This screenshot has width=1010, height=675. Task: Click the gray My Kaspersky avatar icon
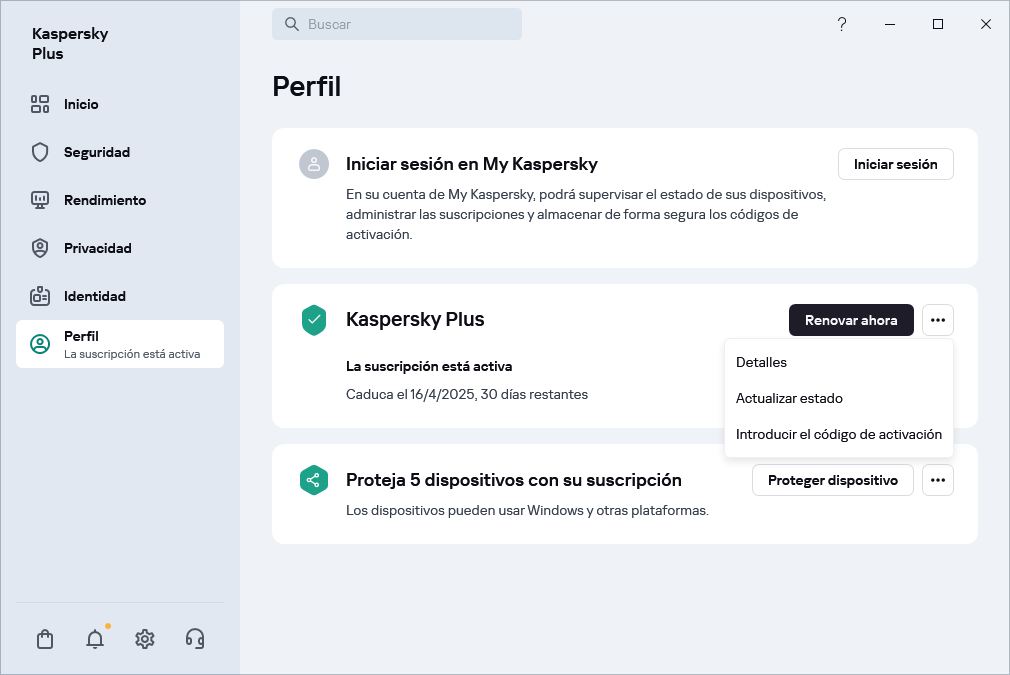314,164
